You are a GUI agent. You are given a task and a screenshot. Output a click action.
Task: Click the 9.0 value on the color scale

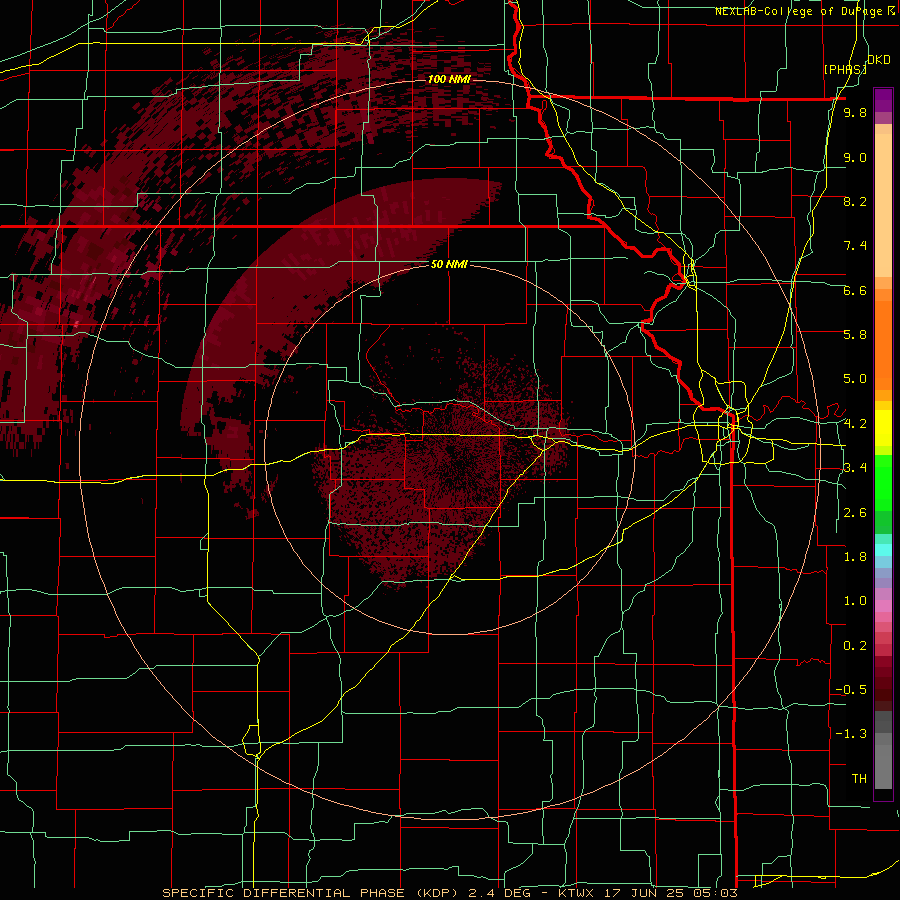tap(855, 157)
